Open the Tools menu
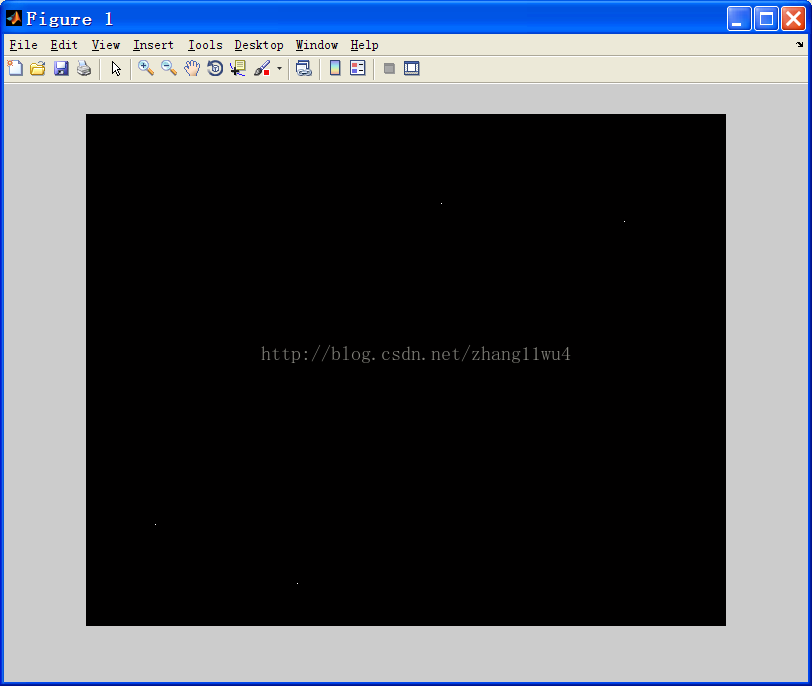812x686 pixels. (205, 45)
